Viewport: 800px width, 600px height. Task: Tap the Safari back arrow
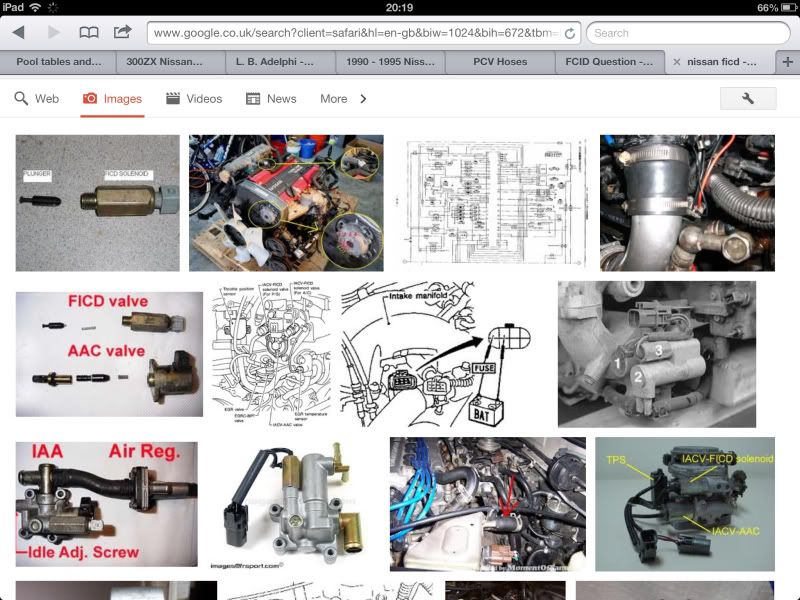(x=19, y=33)
